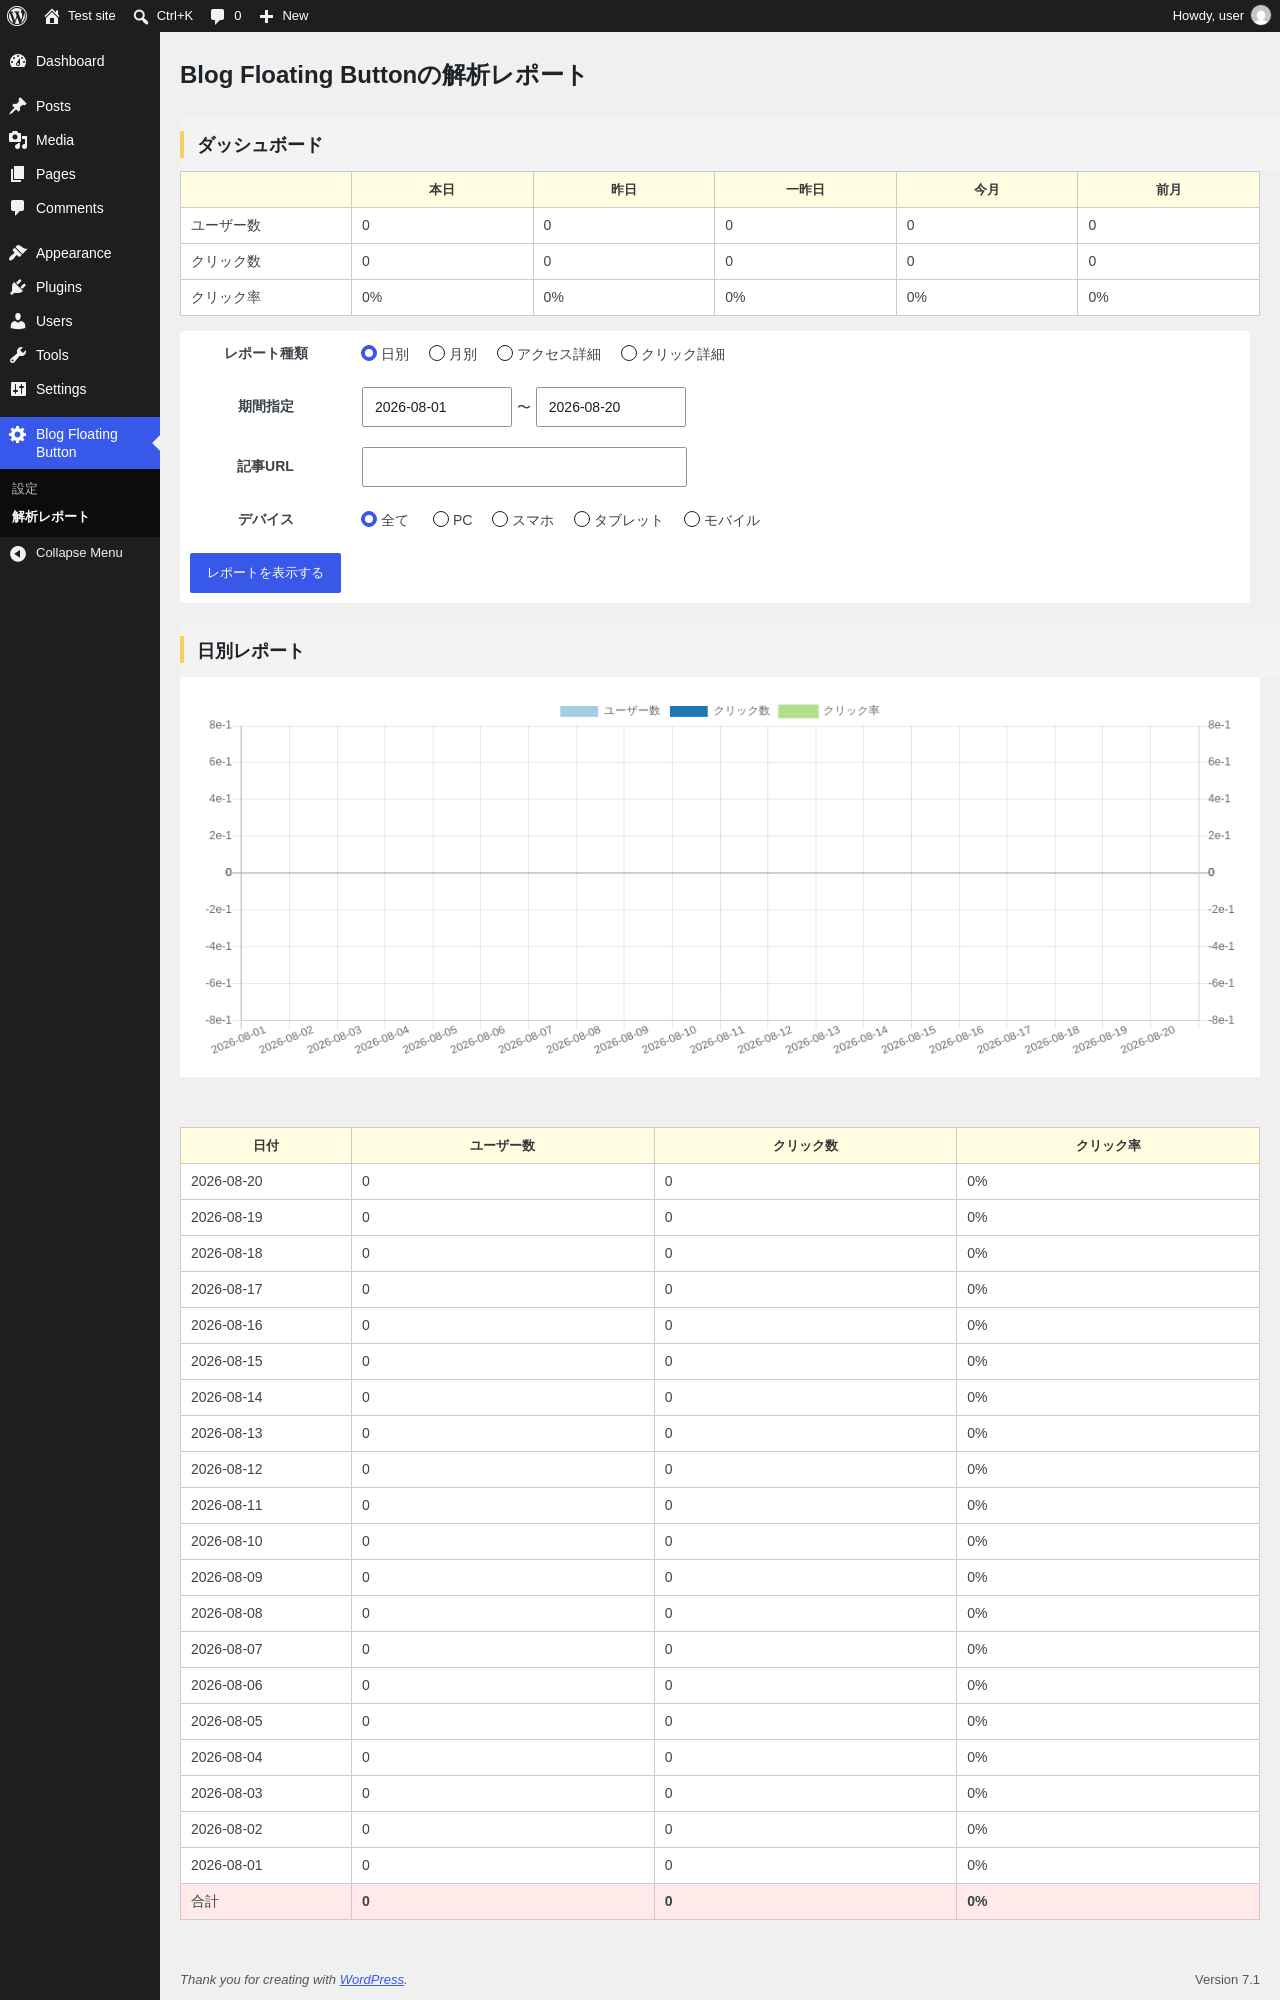Open the 解析レポート submenu item
Image resolution: width=1280 pixels, height=2000 pixels.
(x=80, y=517)
